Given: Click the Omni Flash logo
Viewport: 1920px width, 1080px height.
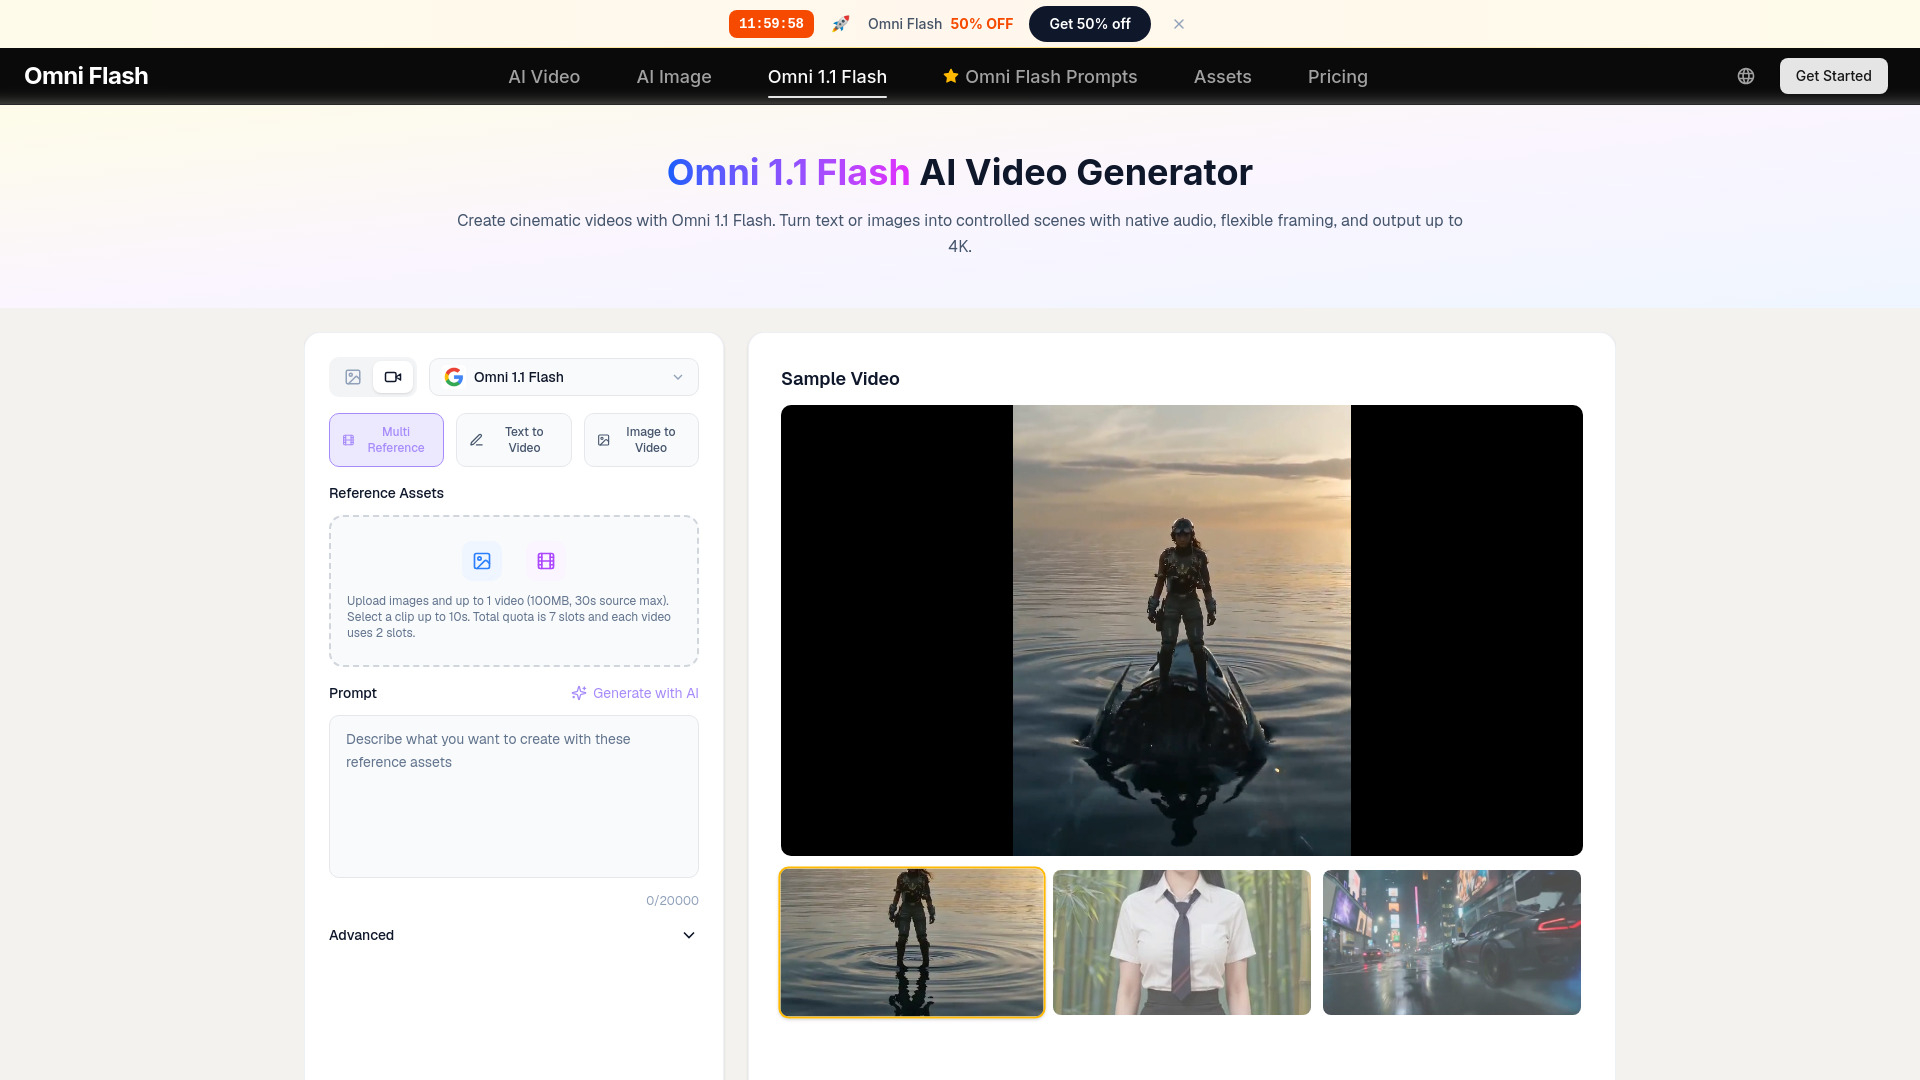Looking at the screenshot, I should coord(86,76).
